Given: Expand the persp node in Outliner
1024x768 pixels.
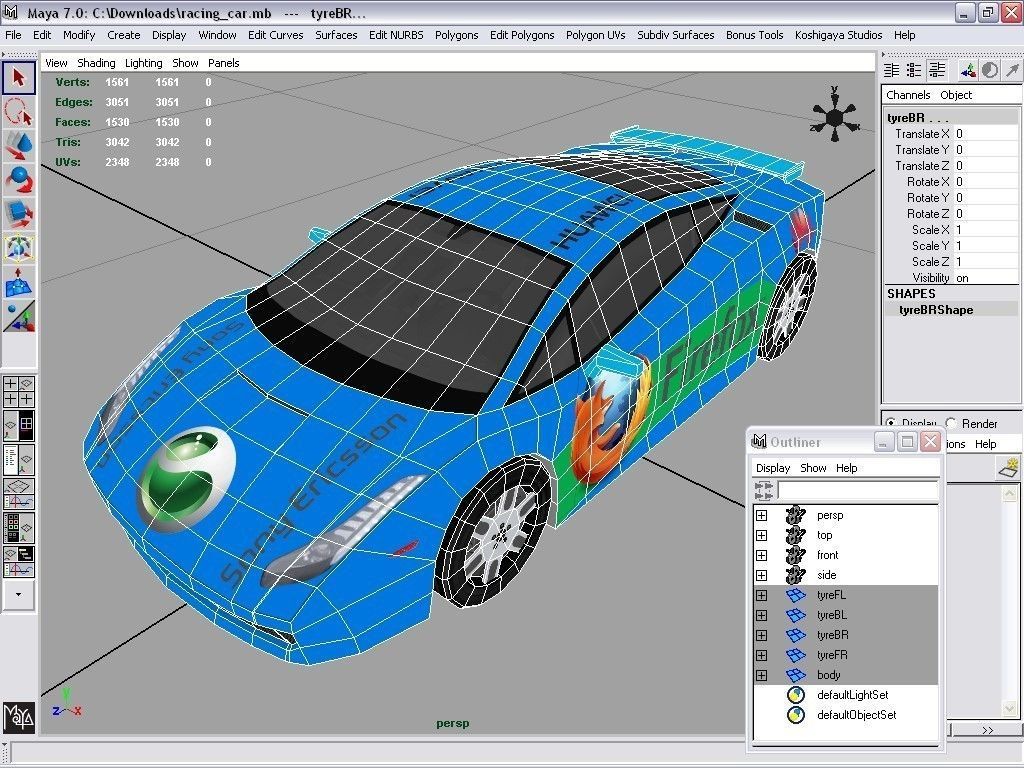Looking at the screenshot, I should pos(761,515).
